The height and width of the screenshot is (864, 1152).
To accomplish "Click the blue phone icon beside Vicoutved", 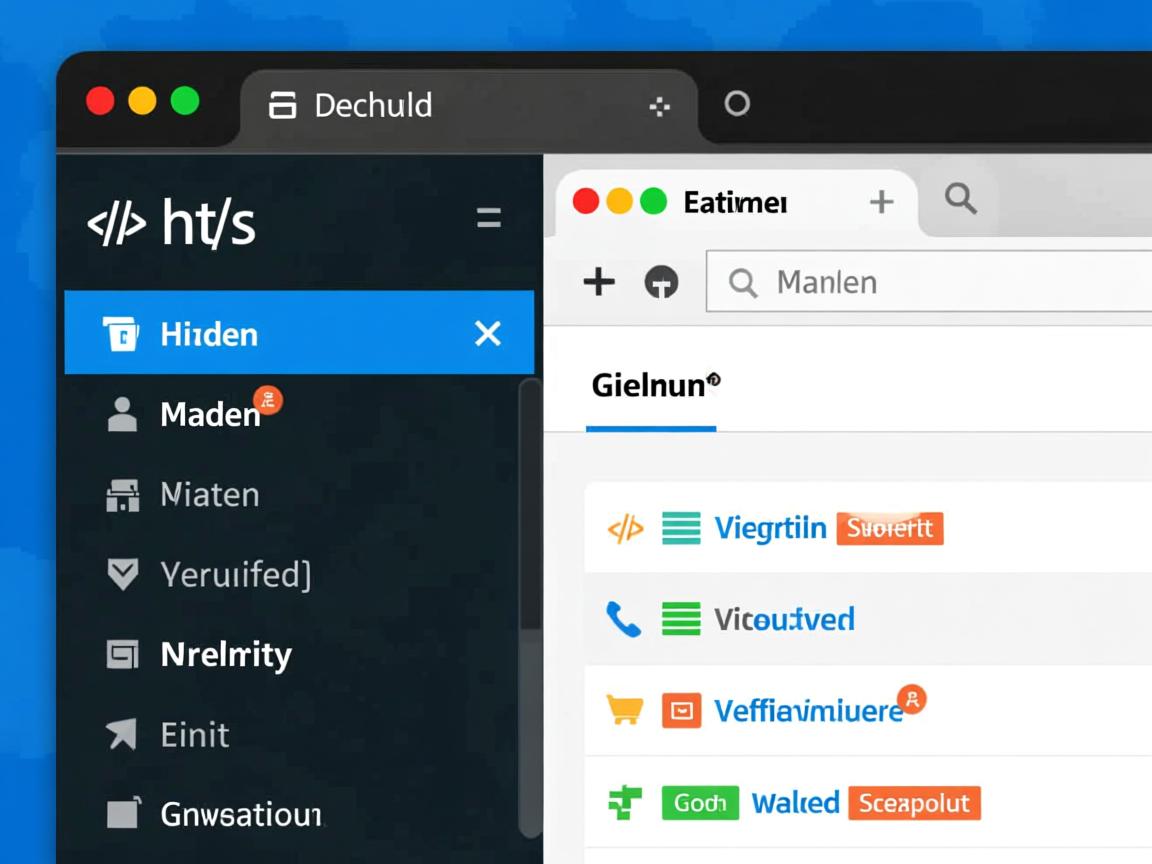I will click(x=623, y=619).
